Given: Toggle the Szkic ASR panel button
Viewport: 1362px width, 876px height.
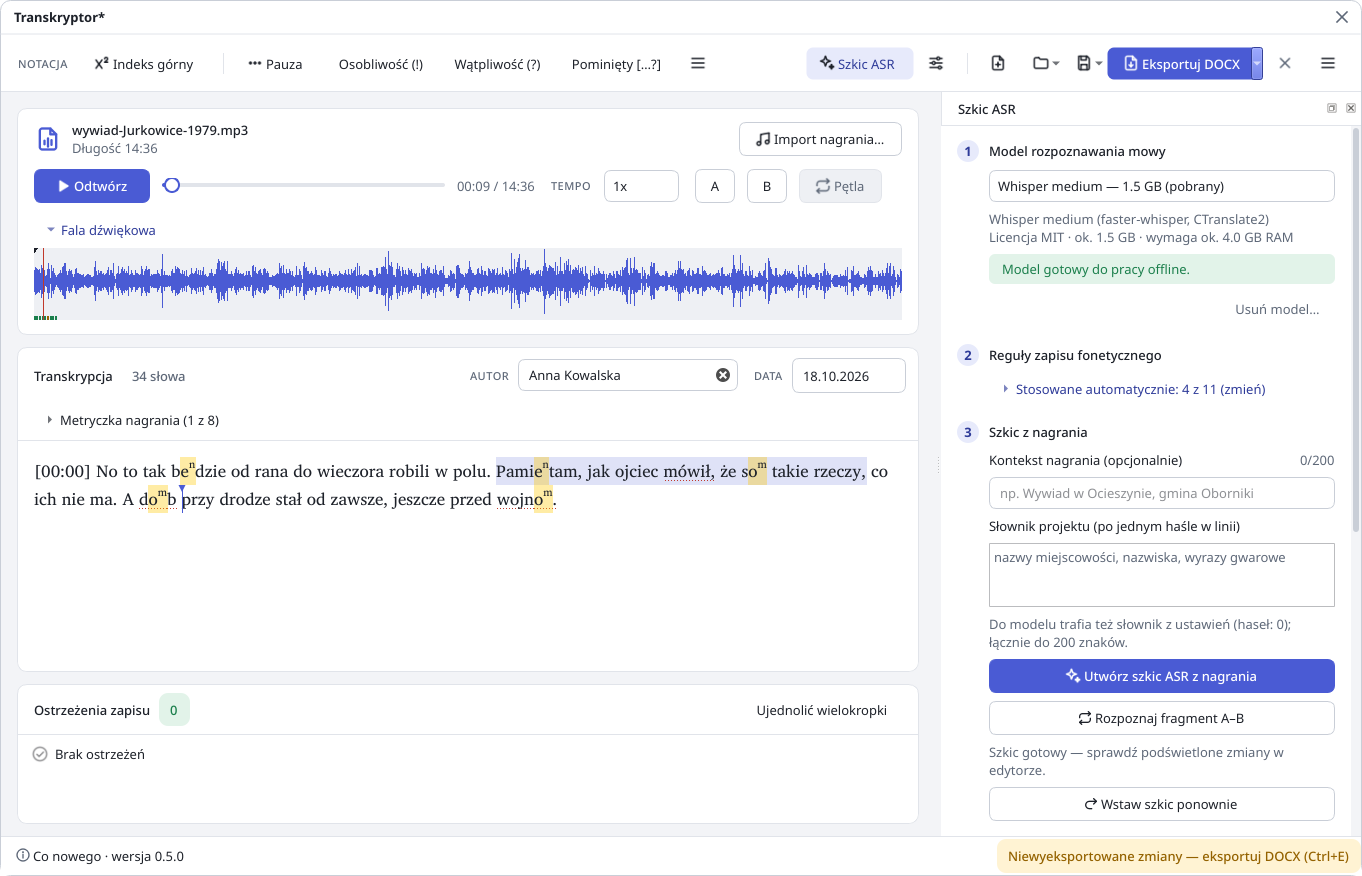Looking at the screenshot, I should [x=860, y=64].
